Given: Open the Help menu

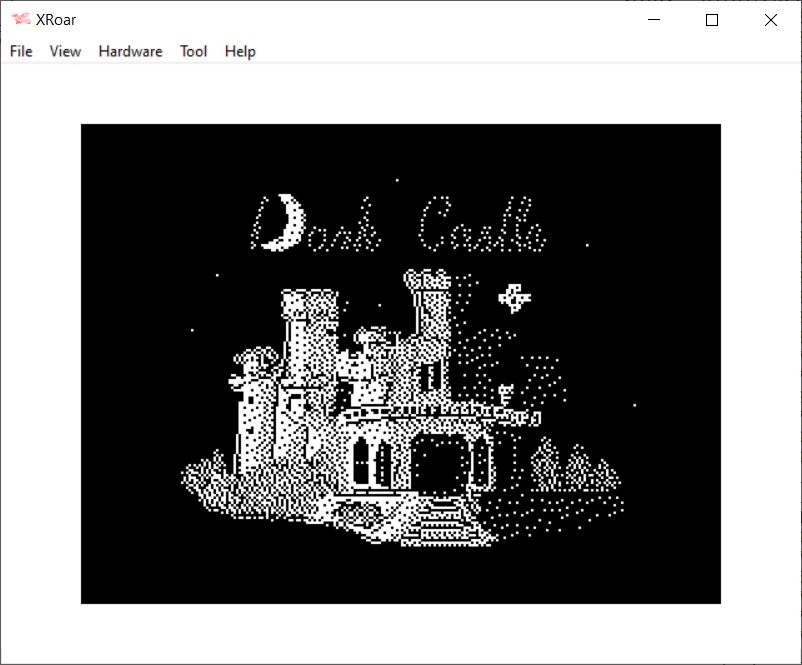Looking at the screenshot, I should click(x=240, y=51).
